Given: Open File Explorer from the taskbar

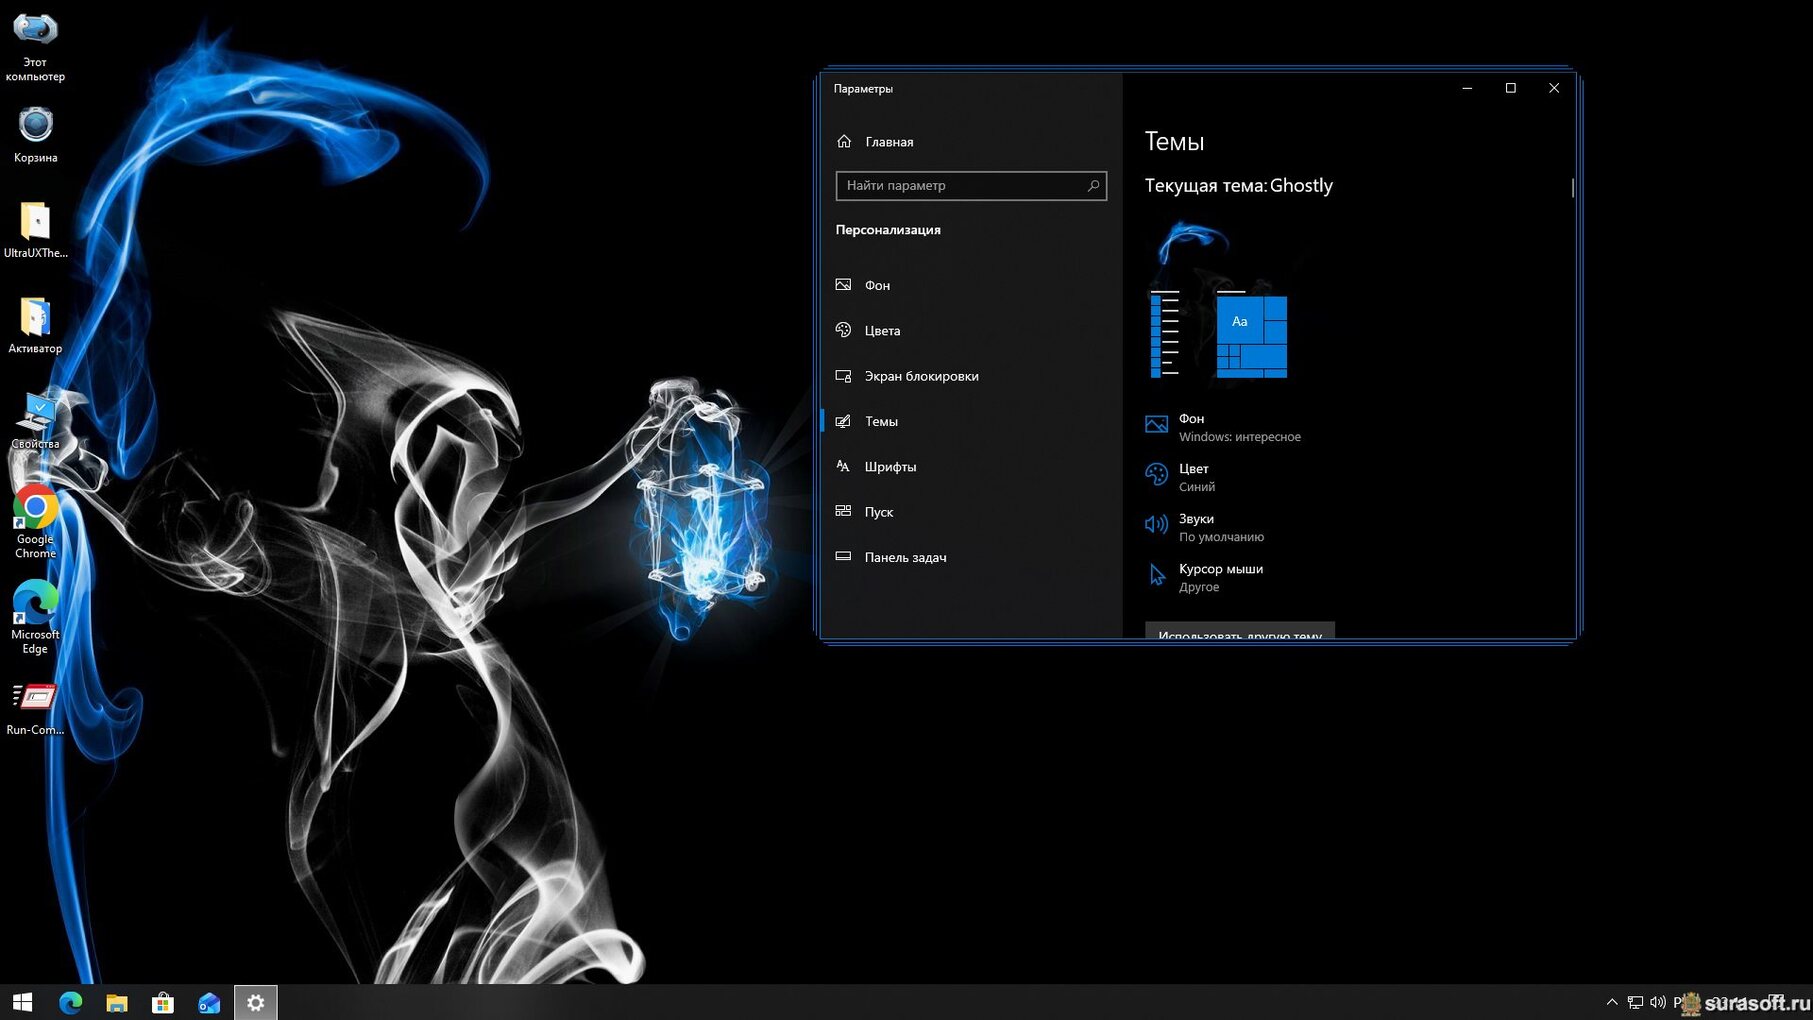Looking at the screenshot, I should click(117, 1002).
